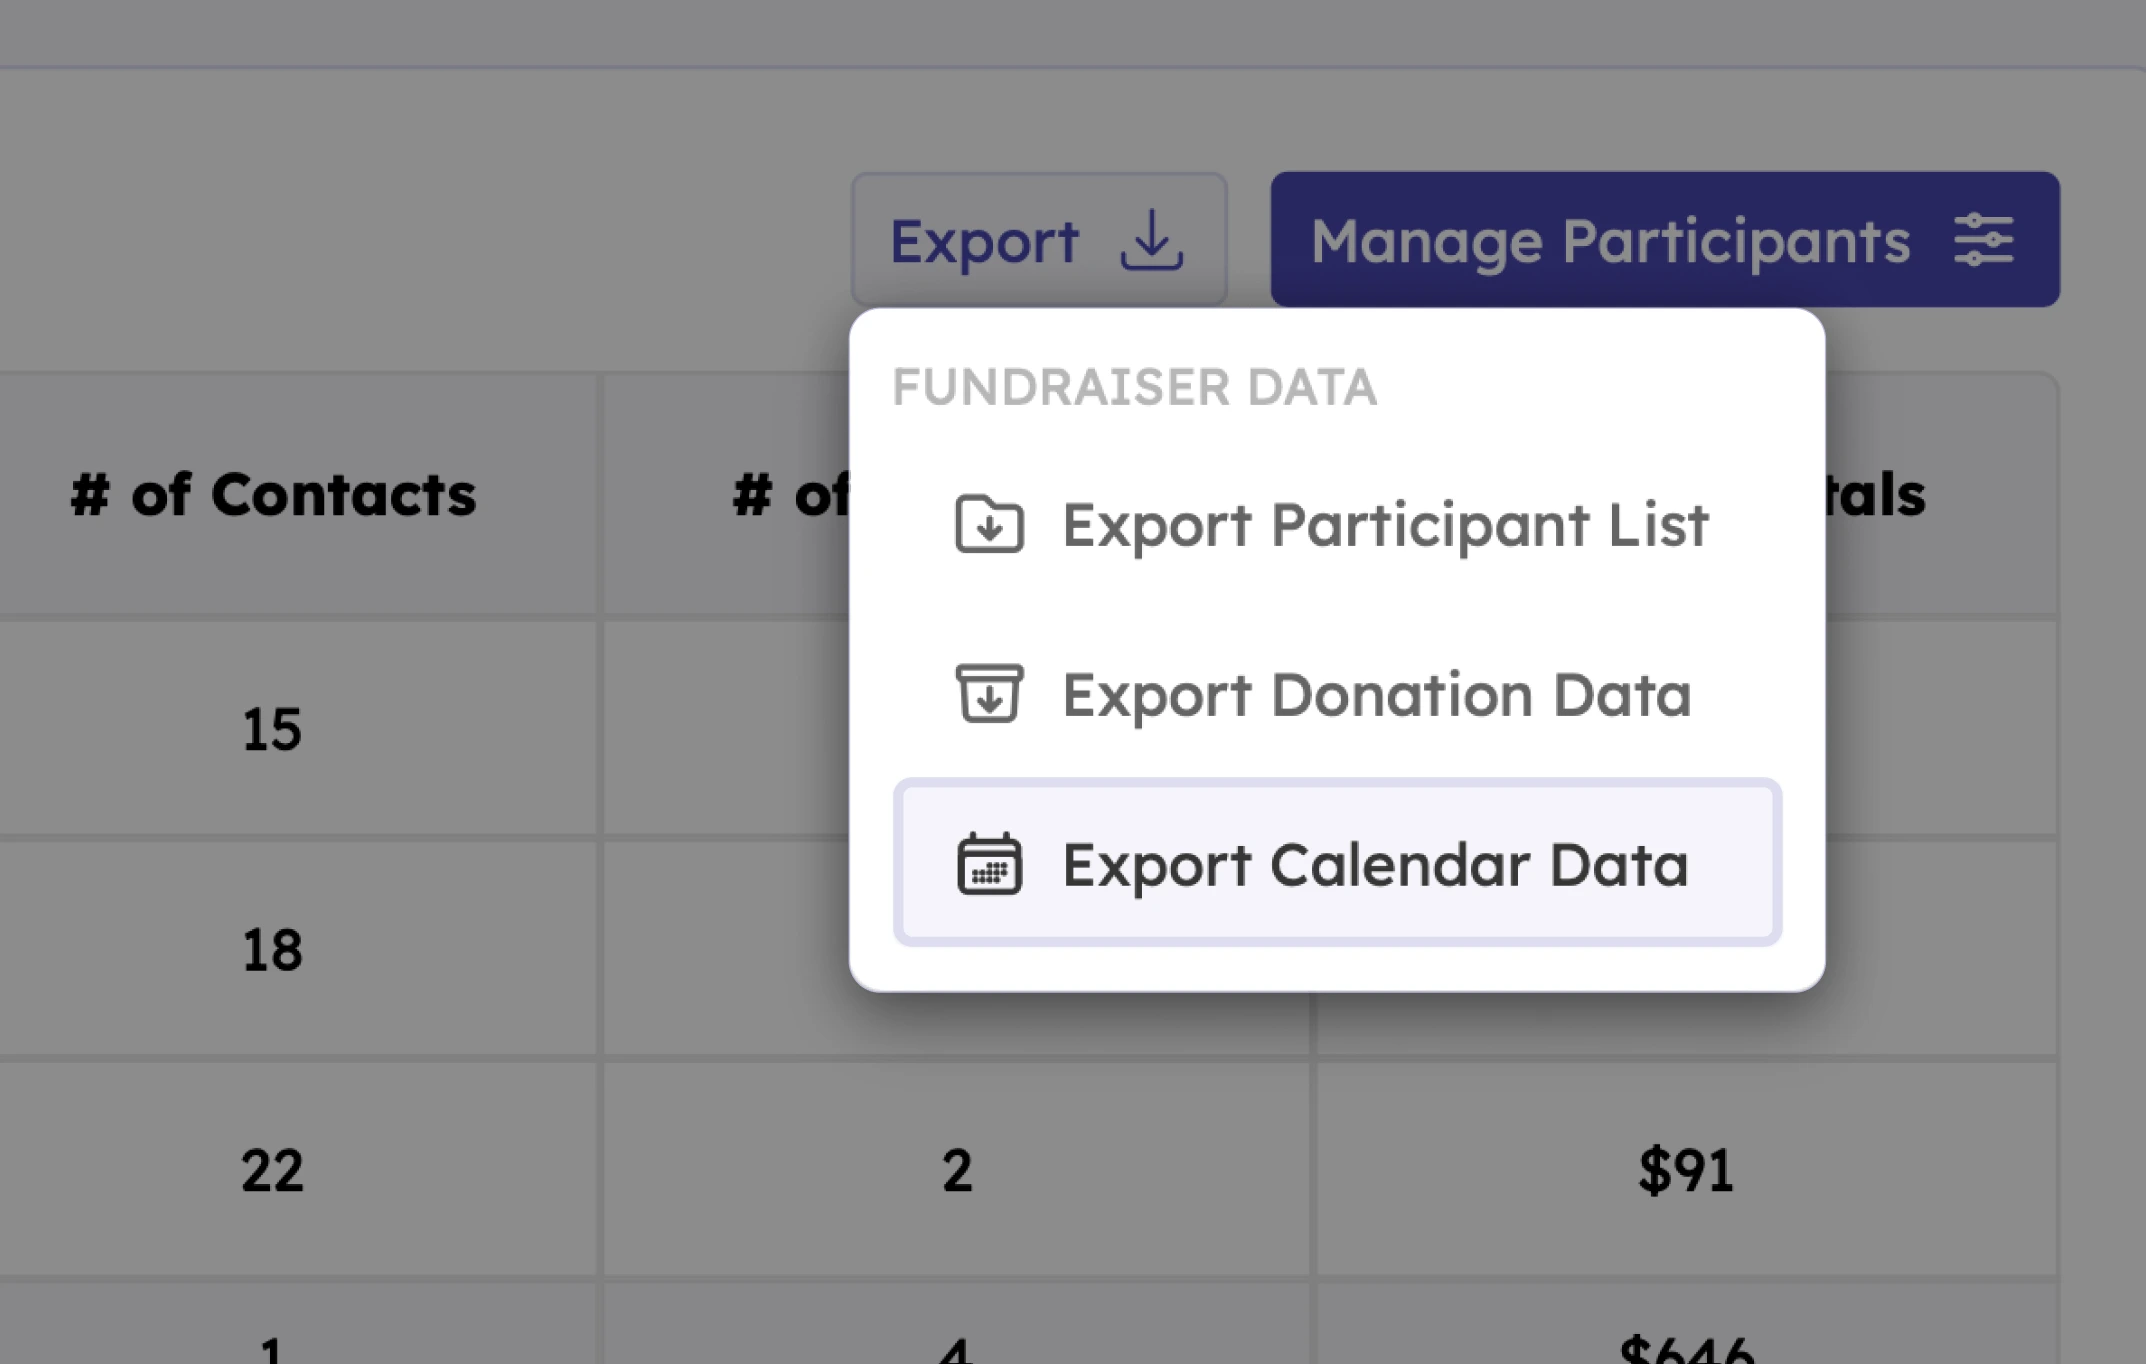
Task: Select the highlighted Export Calendar Data option
Action: (x=1375, y=866)
